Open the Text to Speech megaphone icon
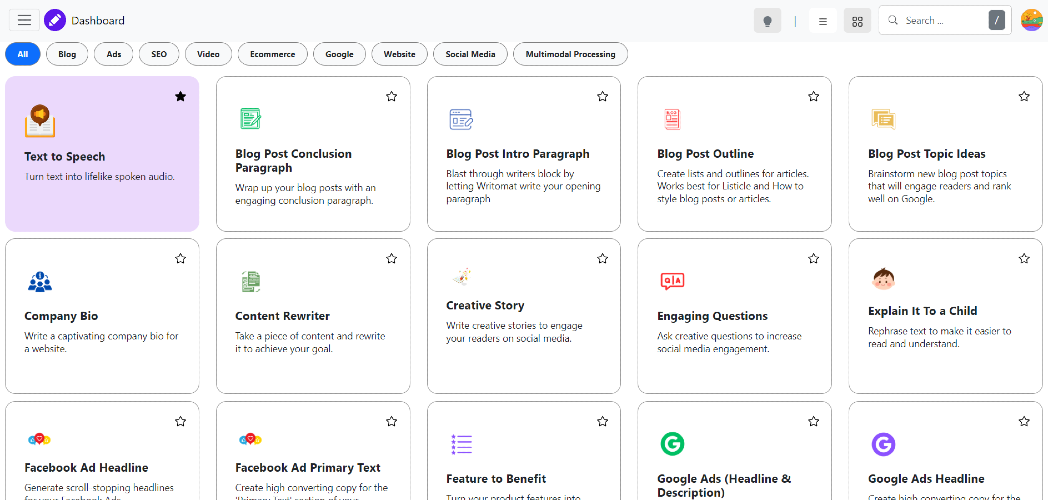Screen dimensions: 1048x500 [x=39, y=120]
